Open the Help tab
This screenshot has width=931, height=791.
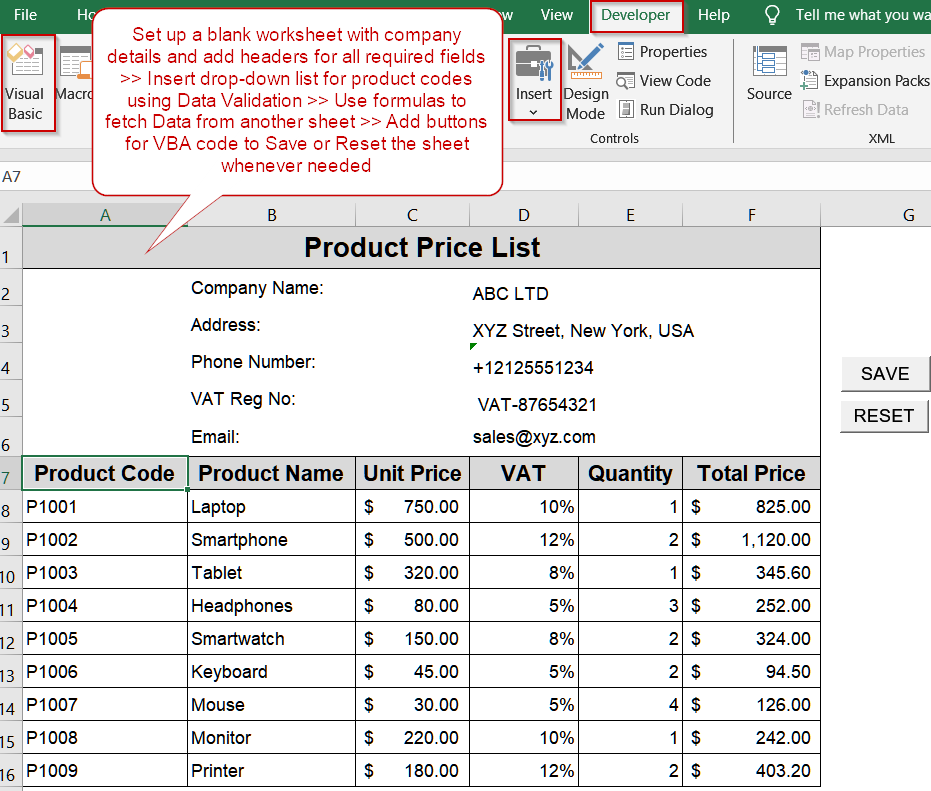(x=714, y=15)
